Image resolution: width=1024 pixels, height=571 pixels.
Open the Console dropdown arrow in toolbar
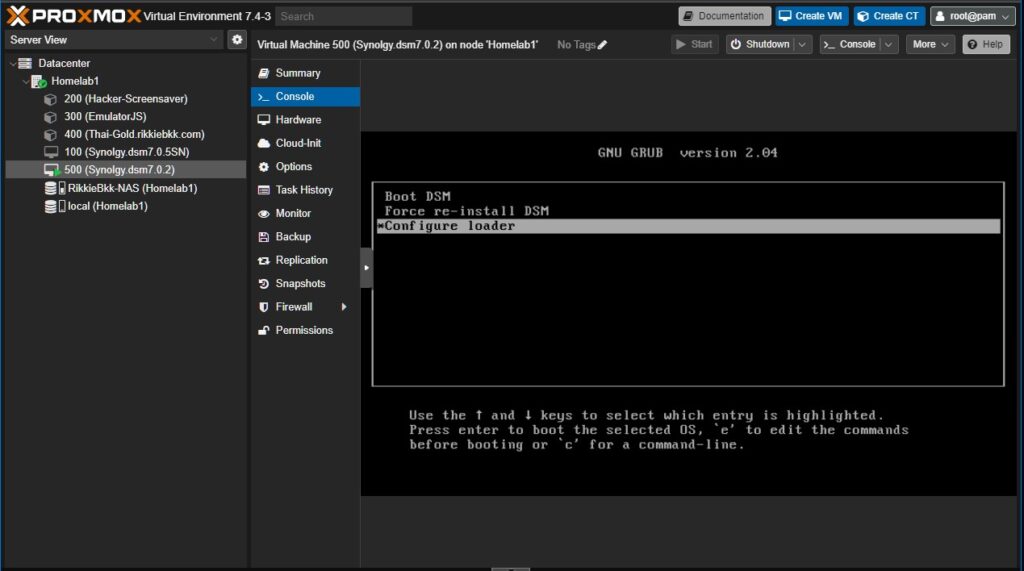(x=889, y=44)
